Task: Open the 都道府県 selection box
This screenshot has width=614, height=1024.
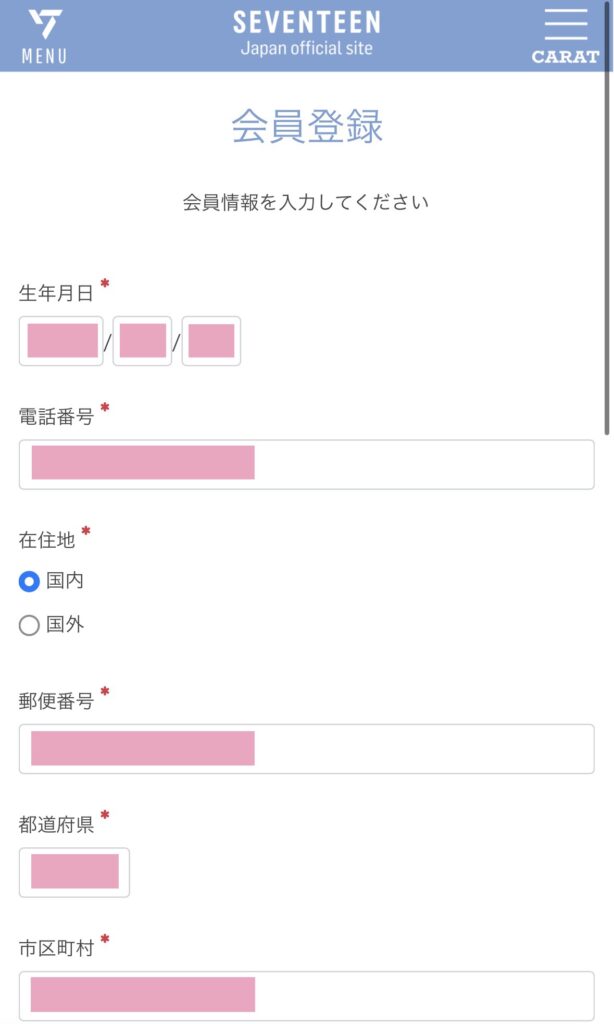Action: (x=74, y=872)
